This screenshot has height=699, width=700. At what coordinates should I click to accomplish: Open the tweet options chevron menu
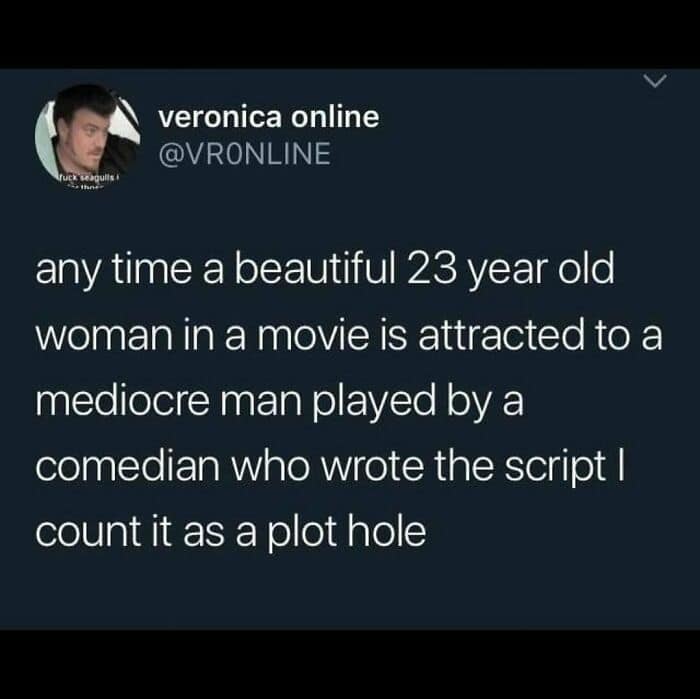tap(655, 81)
